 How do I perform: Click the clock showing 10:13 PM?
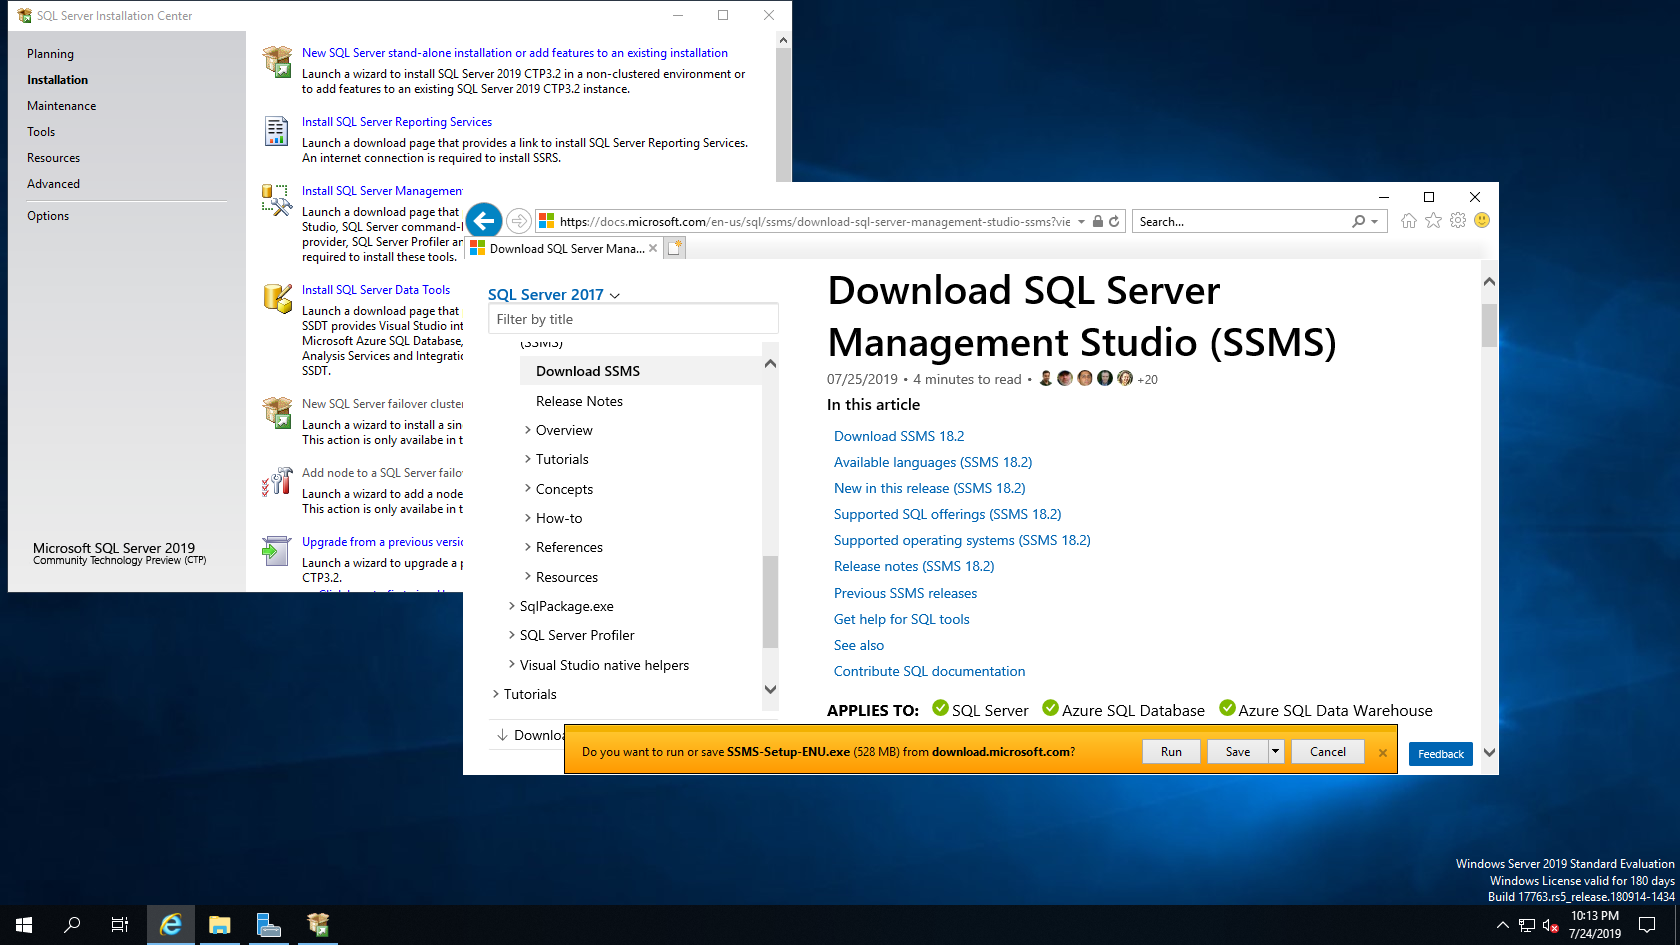pyautogui.click(x=1594, y=916)
